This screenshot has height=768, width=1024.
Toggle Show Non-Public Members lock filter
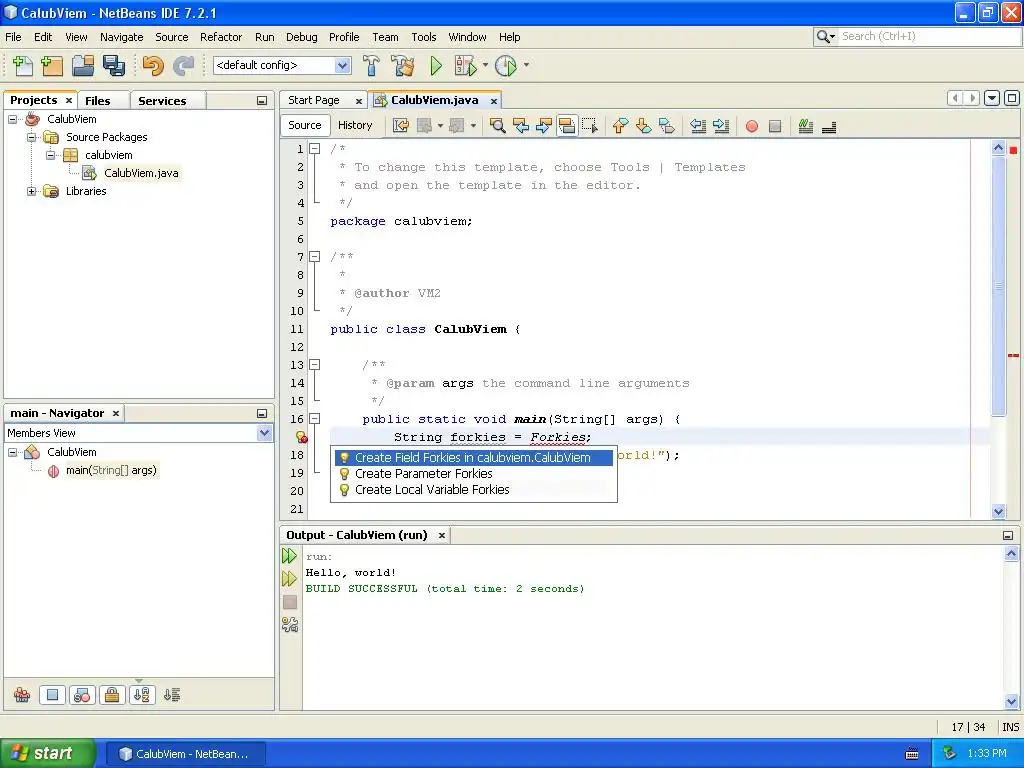tap(112, 695)
